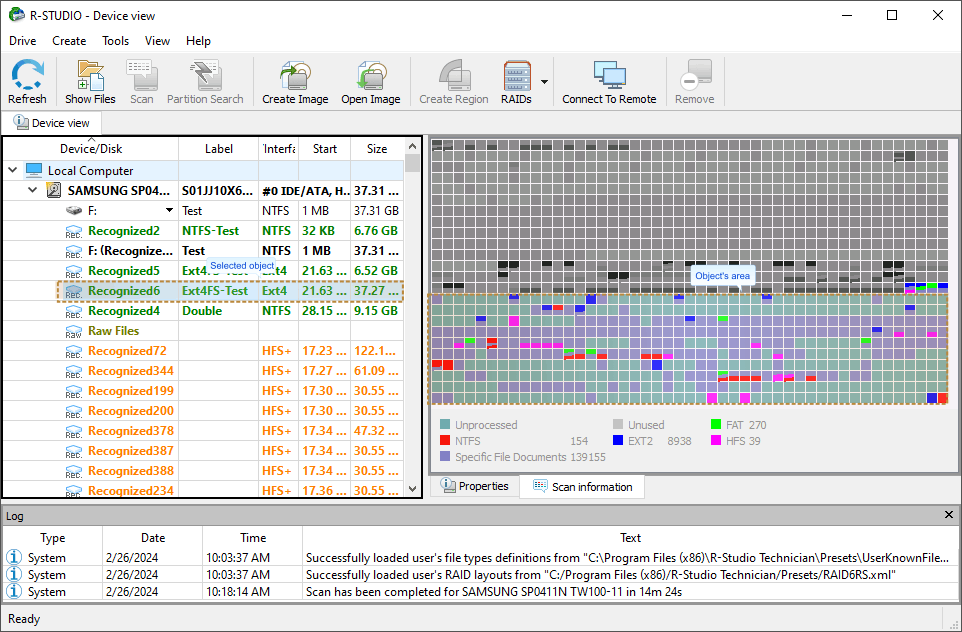Click the Unprocessed legend color swatch

[x=445, y=425]
